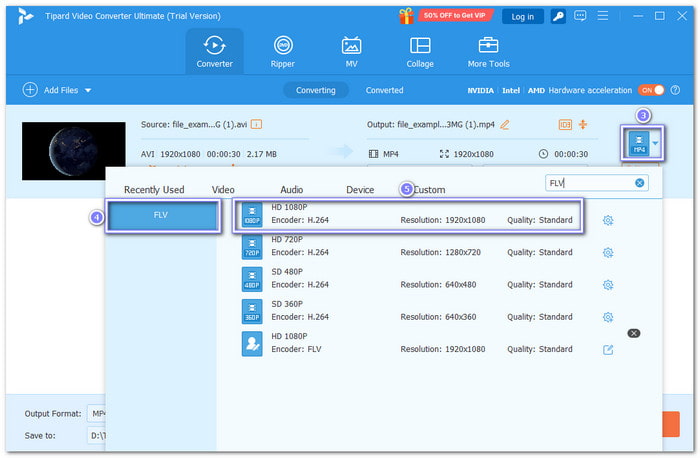Switch to the Converting tab
The height and width of the screenshot is (458, 700).
[x=316, y=90]
